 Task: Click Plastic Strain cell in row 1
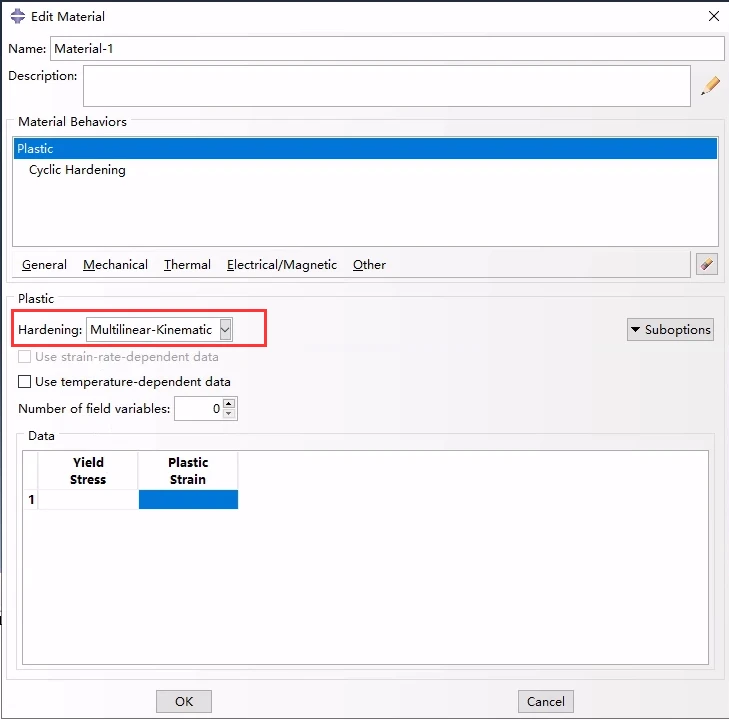[x=188, y=500]
